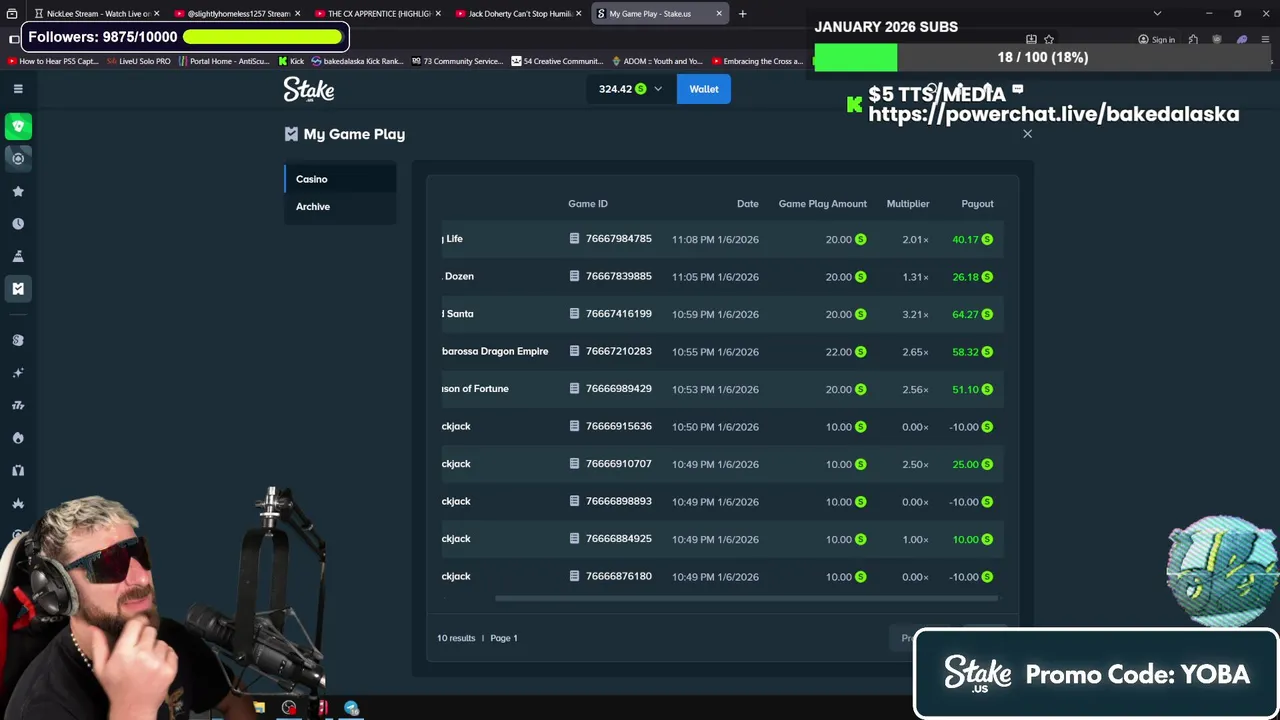The height and width of the screenshot is (720, 1280).
Task: Open the Sports icon in sidebar
Action: point(18,158)
